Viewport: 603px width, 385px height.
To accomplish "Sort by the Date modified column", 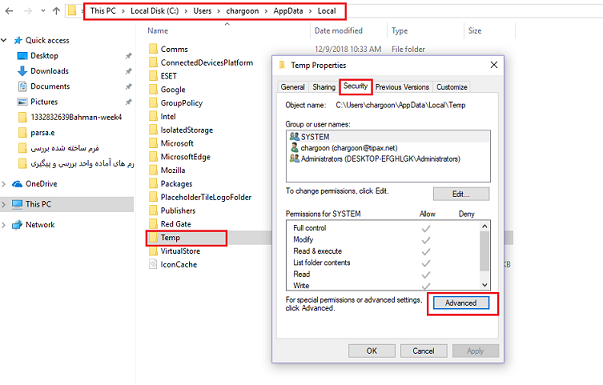I will [338, 31].
